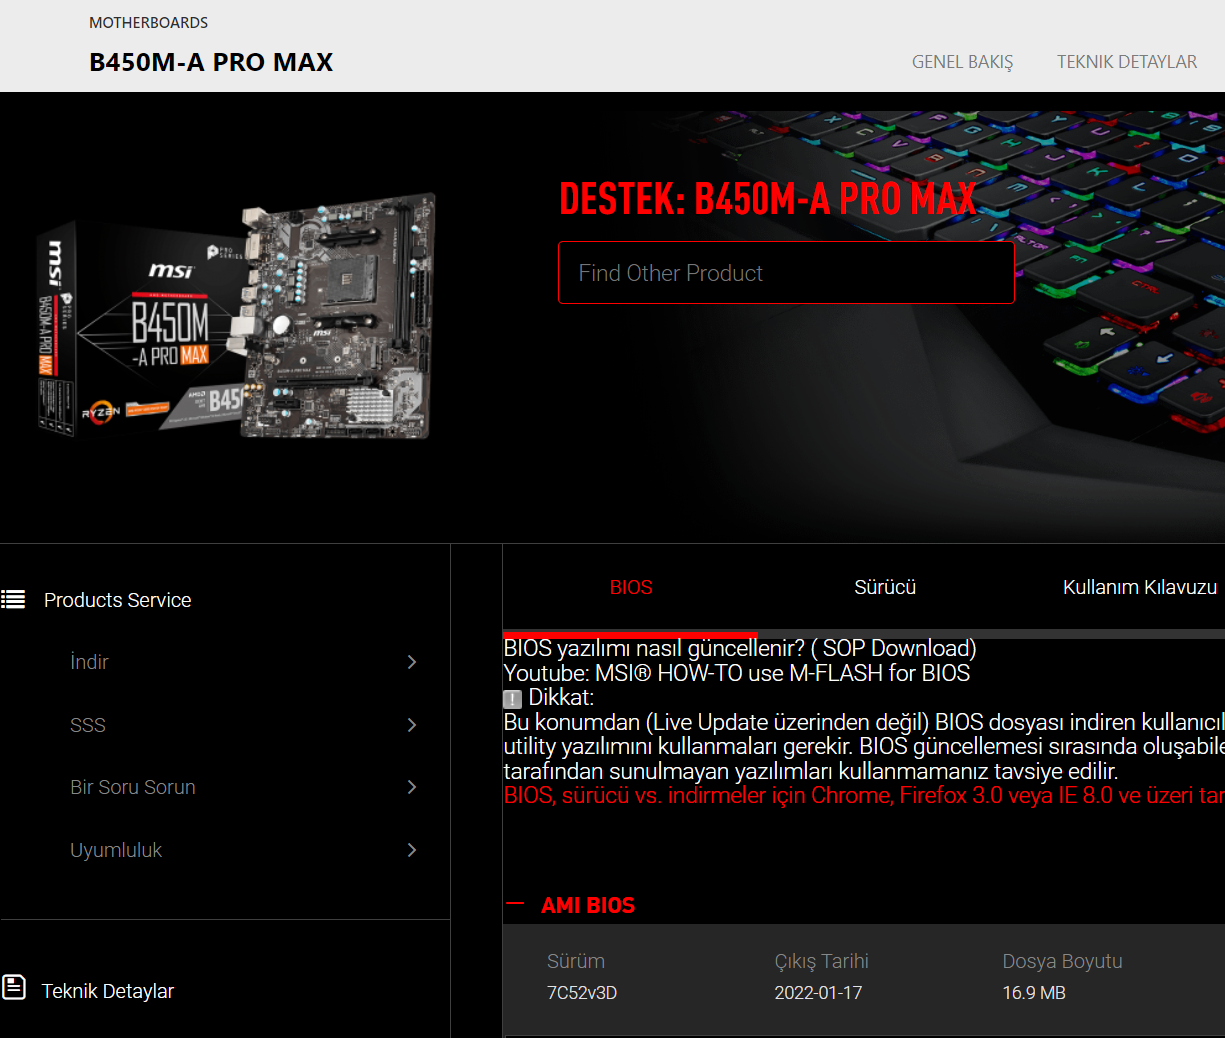The height and width of the screenshot is (1038, 1225).
Task: Click the Products Service list icon
Action: 13,600
